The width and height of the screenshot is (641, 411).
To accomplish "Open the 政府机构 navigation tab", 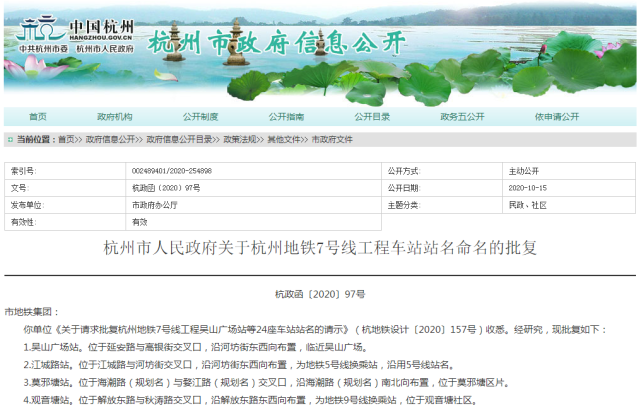I will point(114,117).
